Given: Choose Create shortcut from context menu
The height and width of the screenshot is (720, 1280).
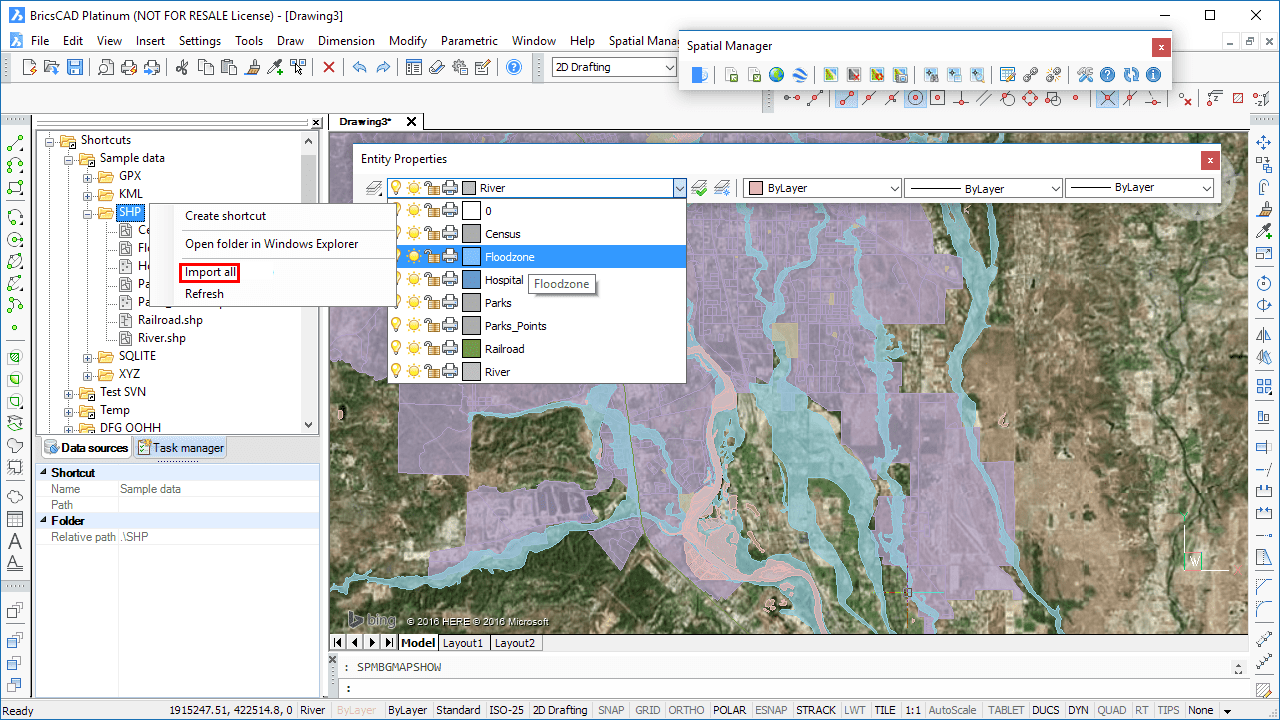Looking at the screenshot, I should (225, 216).
